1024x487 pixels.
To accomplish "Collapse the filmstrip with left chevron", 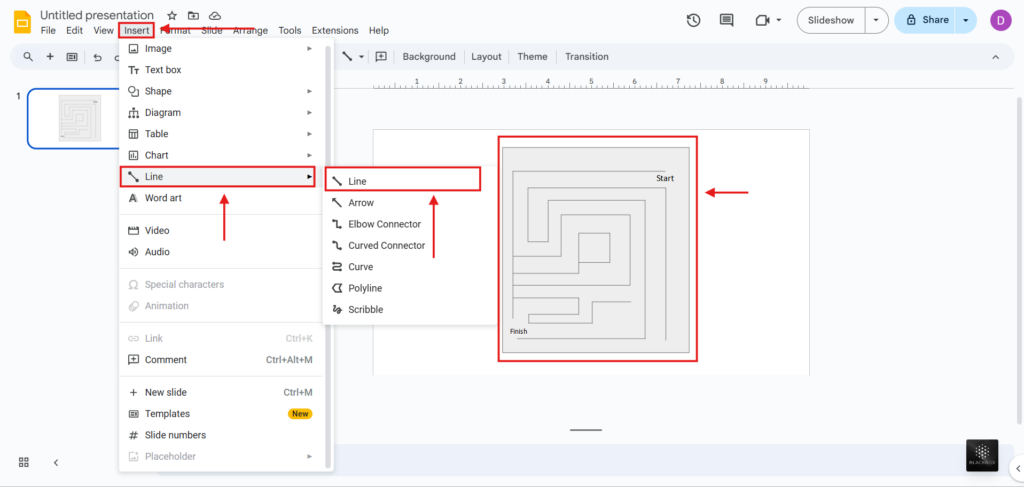I will pyautogui.click(x=56, y=462).
